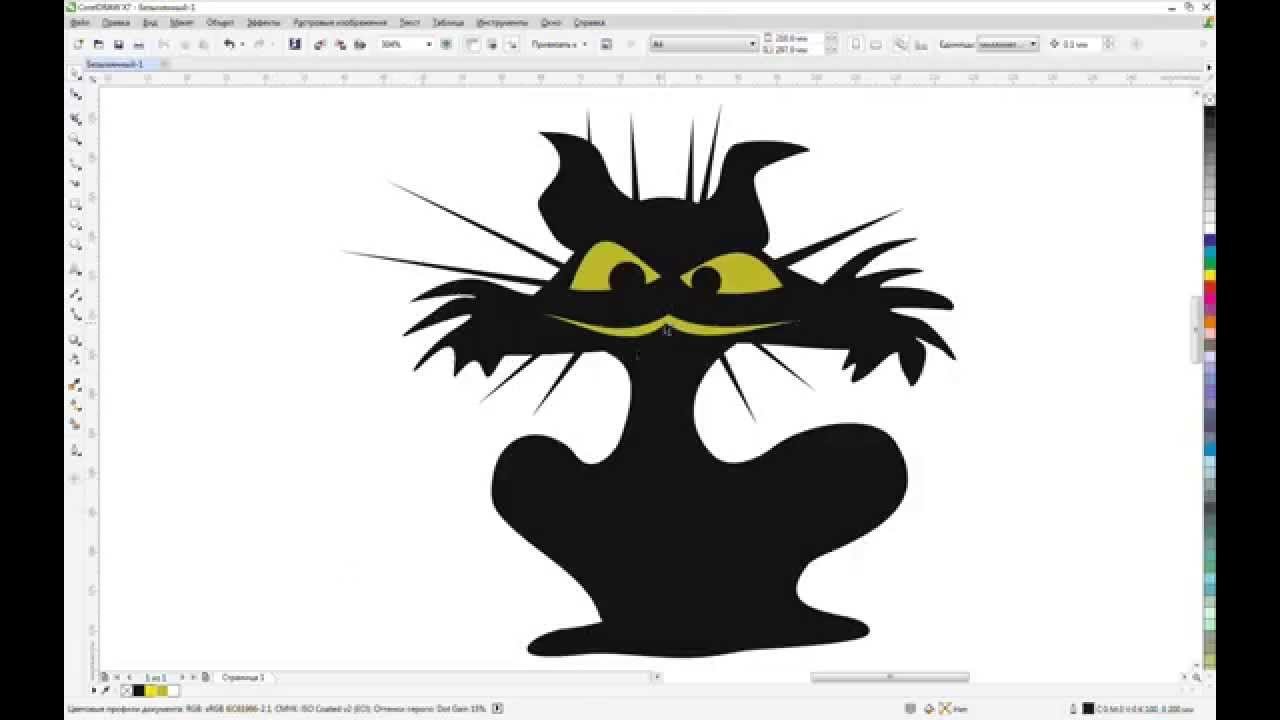Open the zoom level dropdown

(429, 45)
